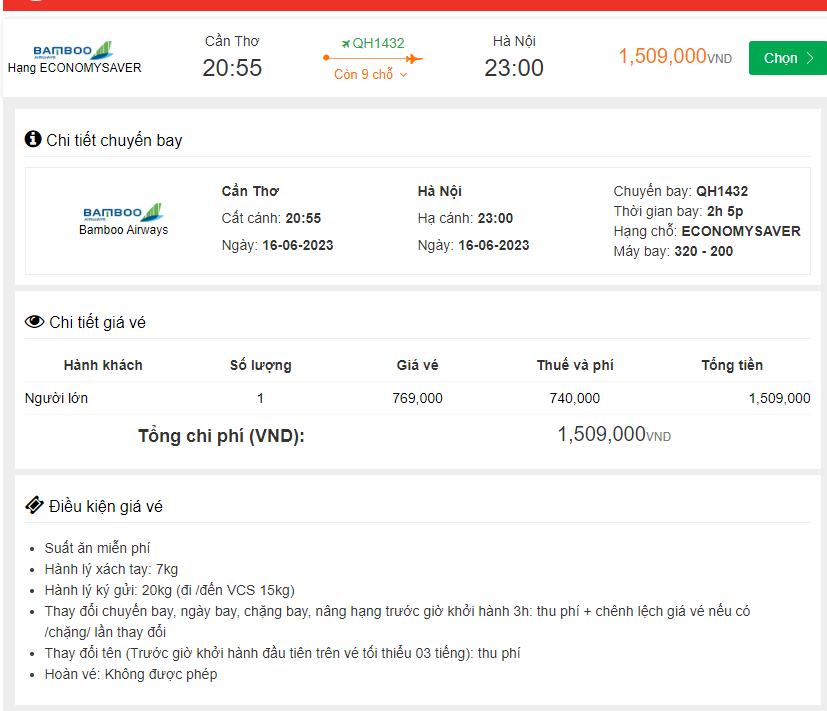This screenshot has height=711, width=827.
Task: Click the Hạng ECONOMYSAVER label under the logo
Action: click(x=75, y=68)
